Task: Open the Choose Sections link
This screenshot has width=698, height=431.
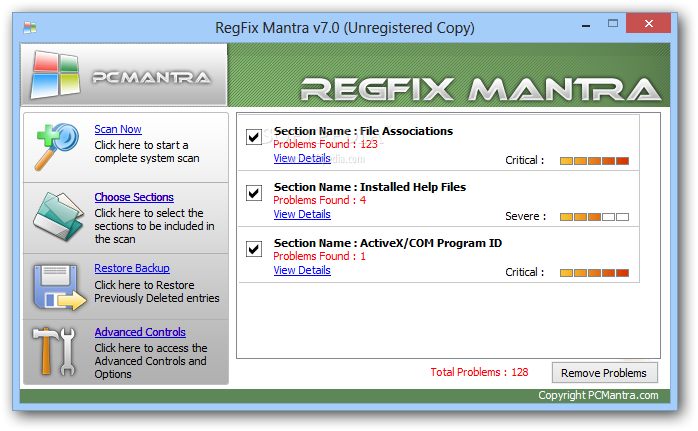Action: point(134,197)
